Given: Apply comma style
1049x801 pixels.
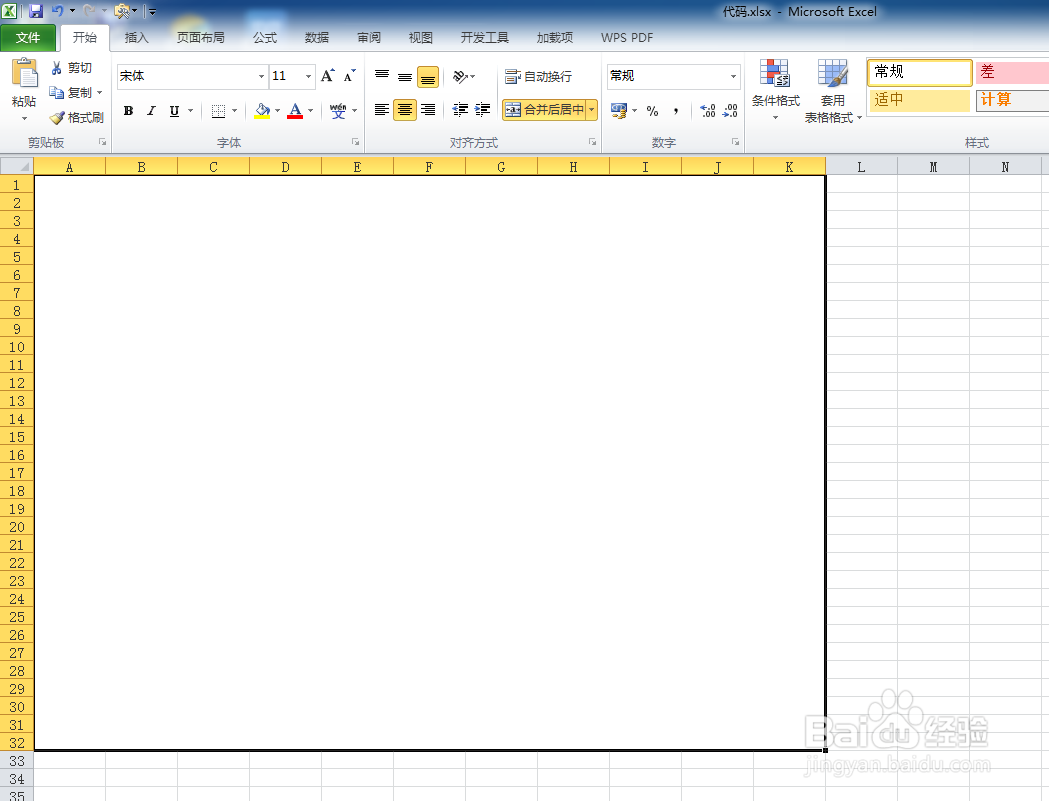Looking at the screenshot, I should (676, 111).
